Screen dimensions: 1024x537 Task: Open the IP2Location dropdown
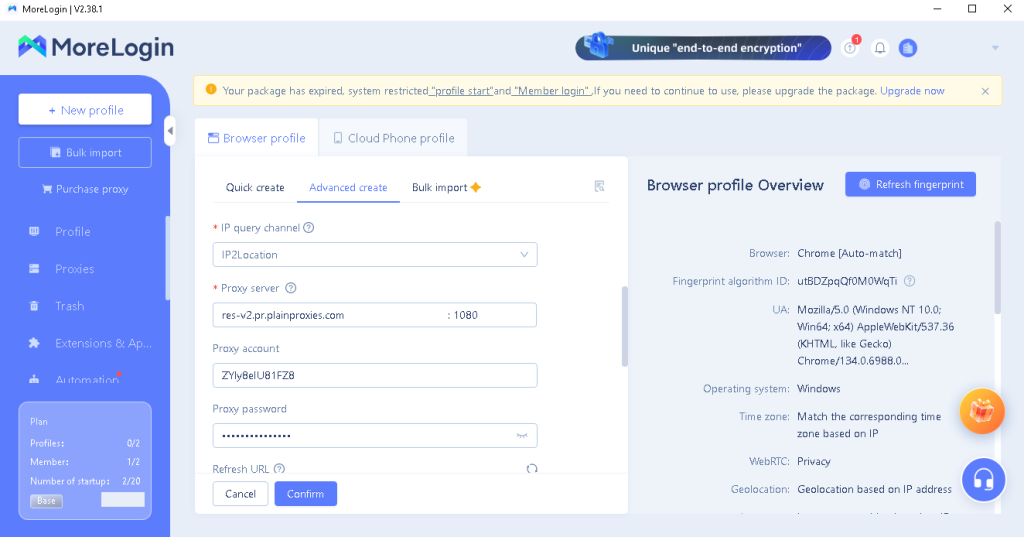375,255
